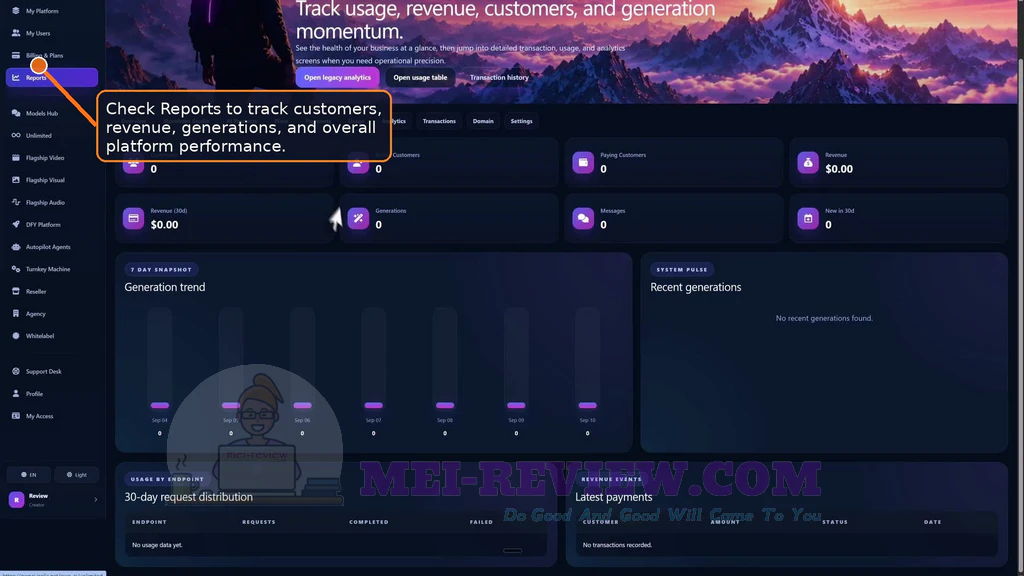Open the Billing & Plans menu item
The image size is (1024, 576).
[52, 56]
